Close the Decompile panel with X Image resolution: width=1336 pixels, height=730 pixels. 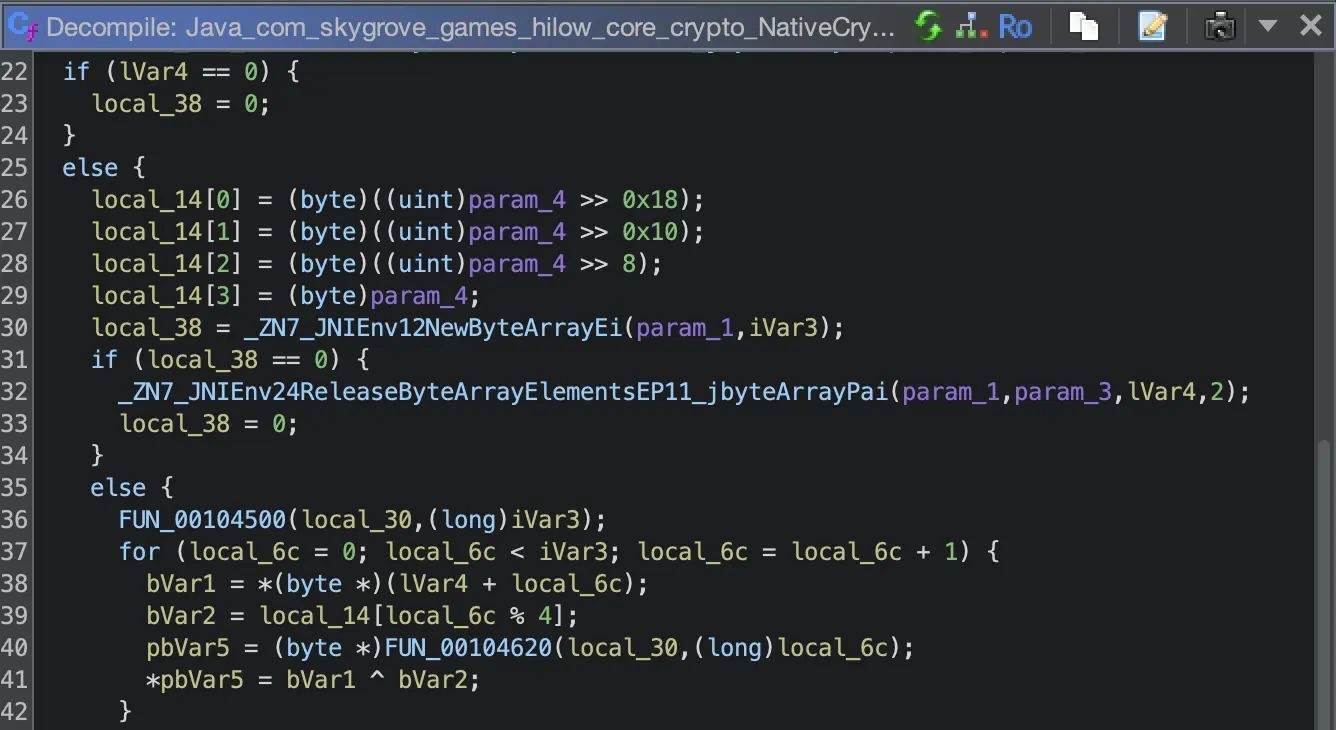(x=1310, y=26)
